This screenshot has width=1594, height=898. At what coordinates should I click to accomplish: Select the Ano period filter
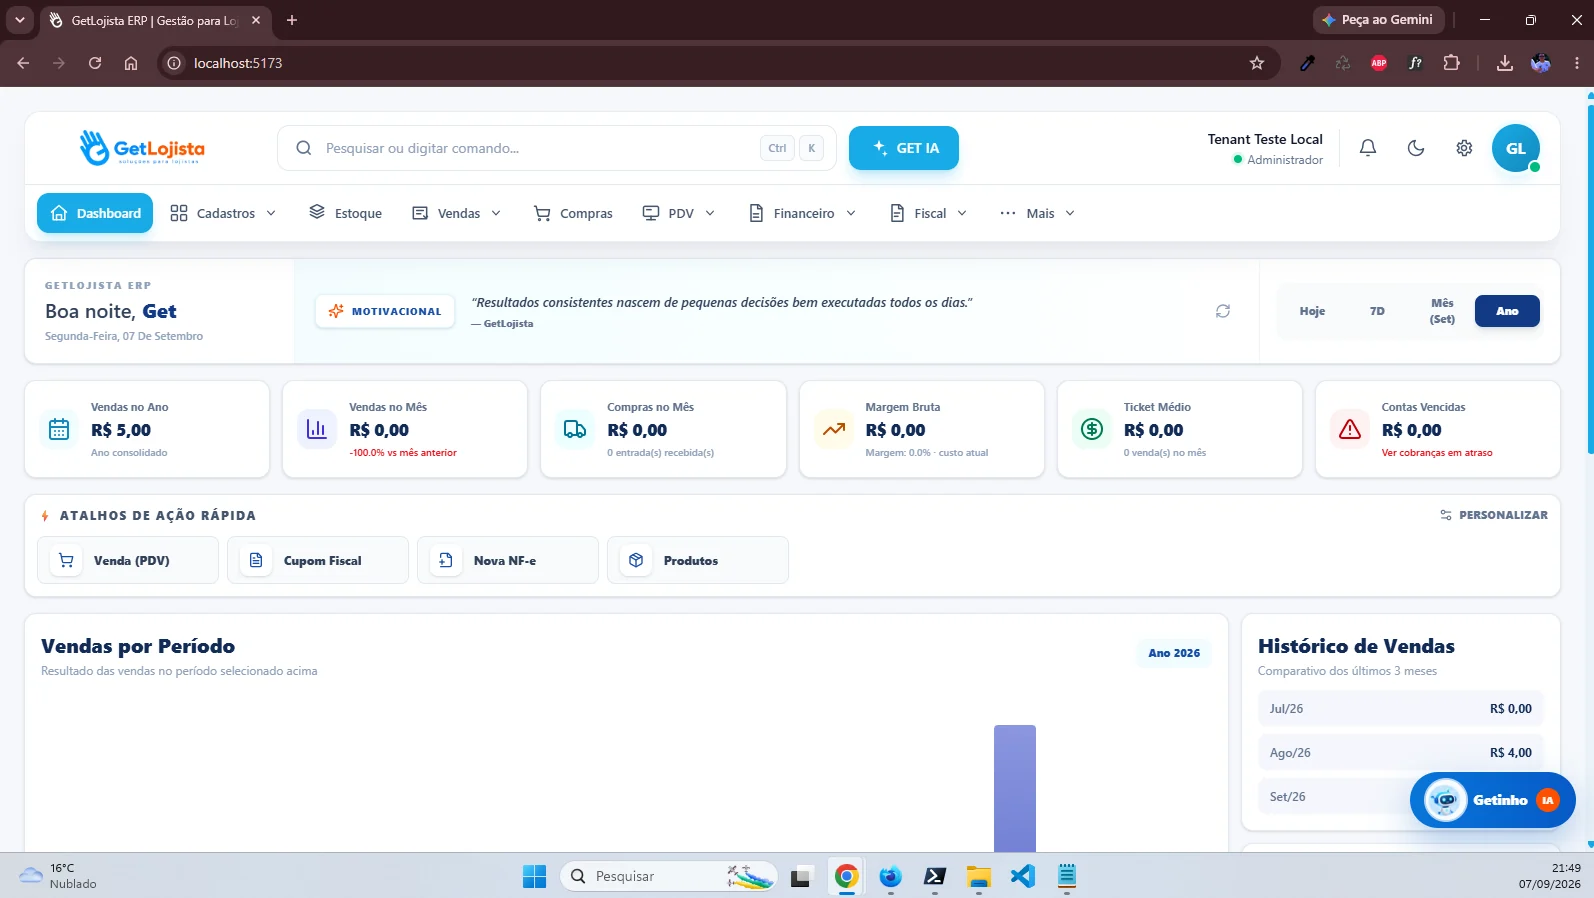[1507, 311]
